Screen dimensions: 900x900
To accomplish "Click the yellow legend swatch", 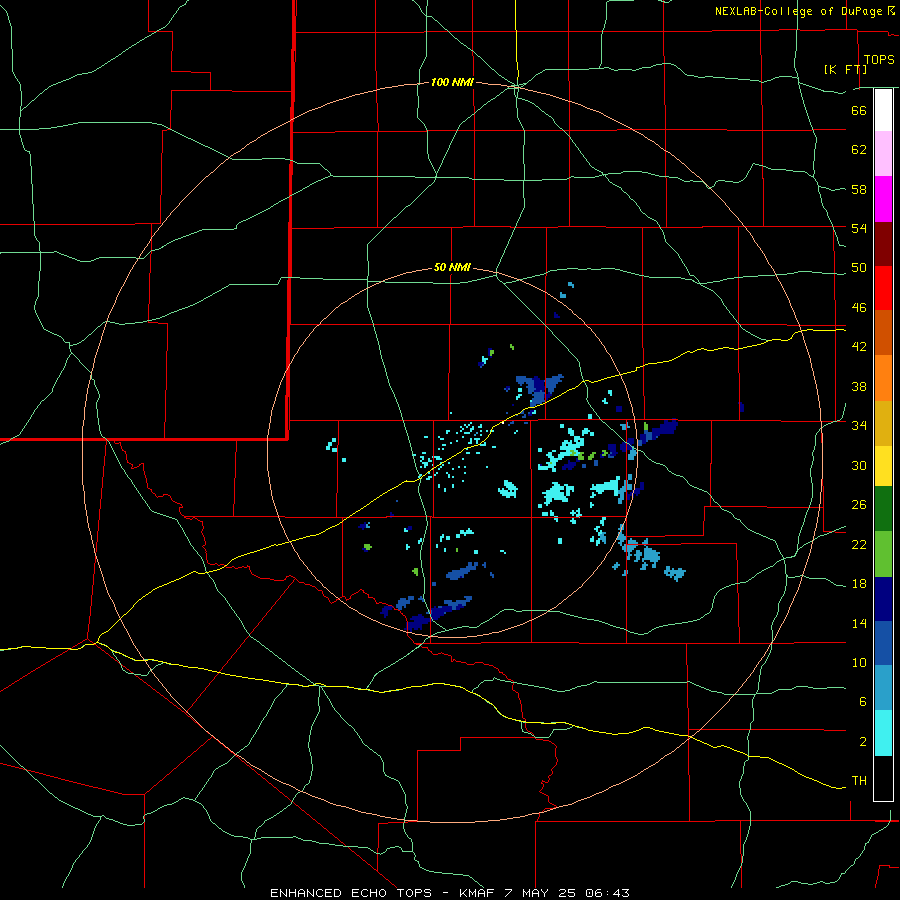I will click(883, 465).
